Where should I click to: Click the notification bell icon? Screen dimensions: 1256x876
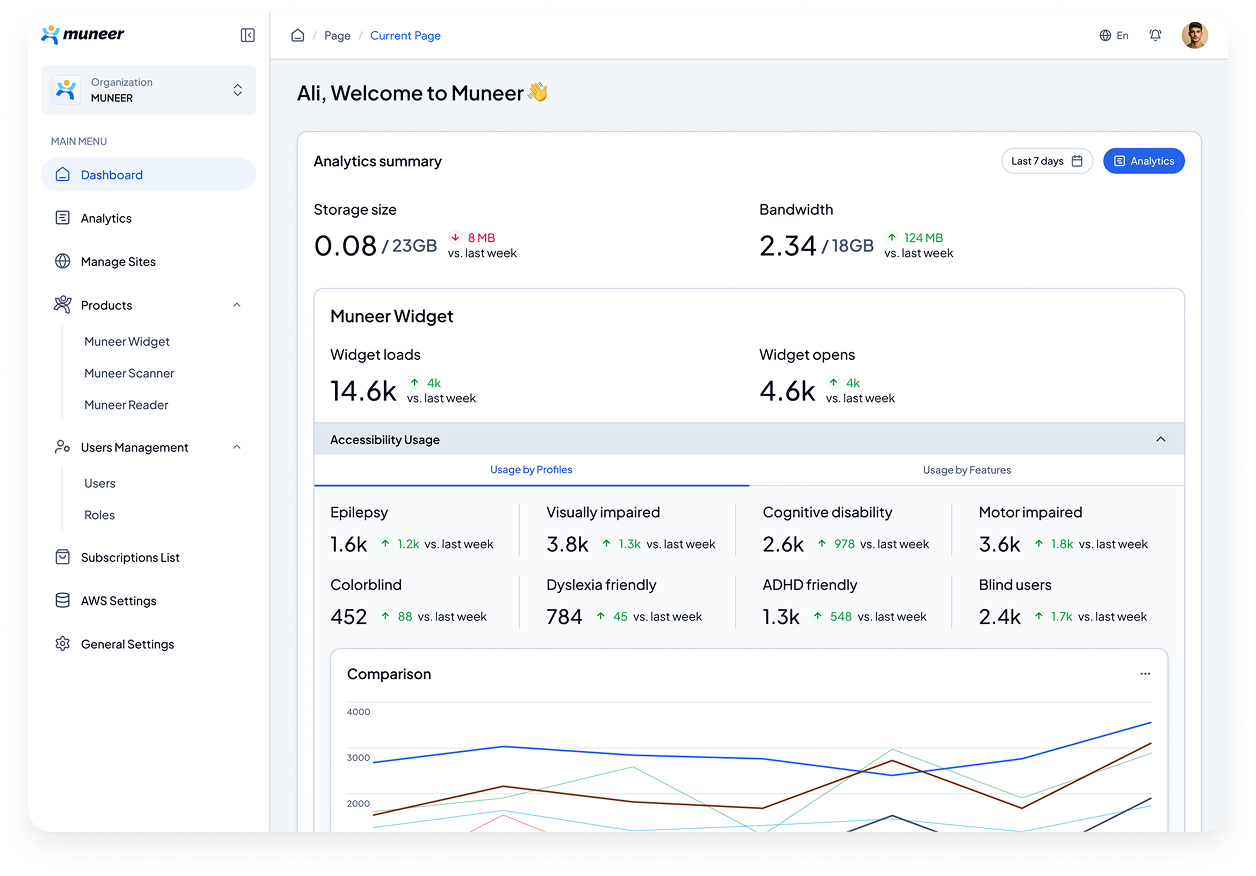click(1155, 35)
